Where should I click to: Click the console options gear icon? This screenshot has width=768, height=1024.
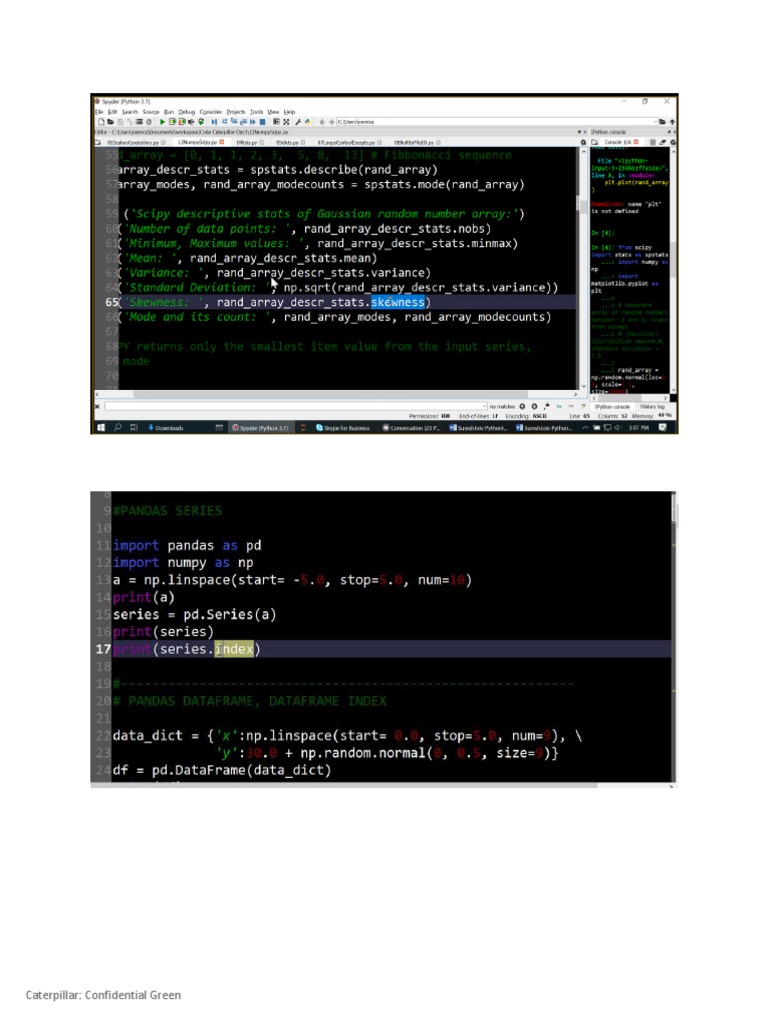point(673,142)
